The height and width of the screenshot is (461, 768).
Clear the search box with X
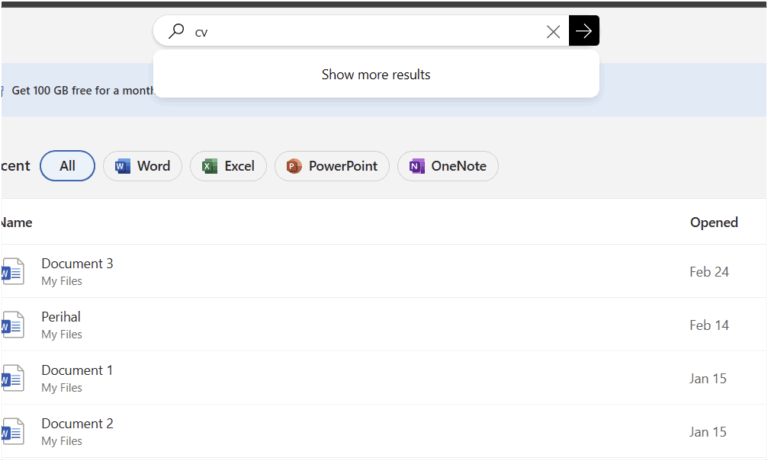553,32
